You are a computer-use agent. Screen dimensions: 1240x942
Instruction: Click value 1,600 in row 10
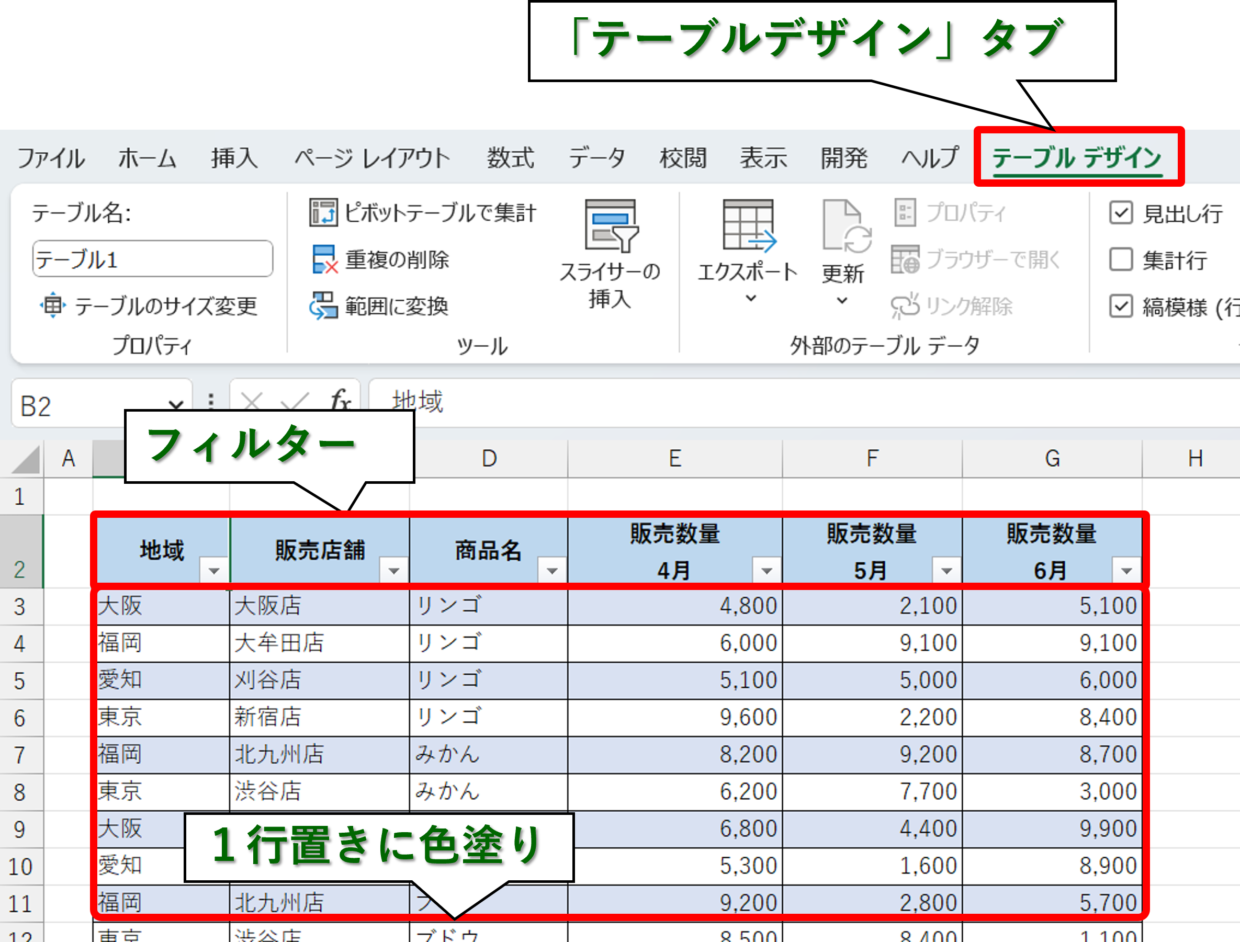pyautogui.click(x=873, y=865)
